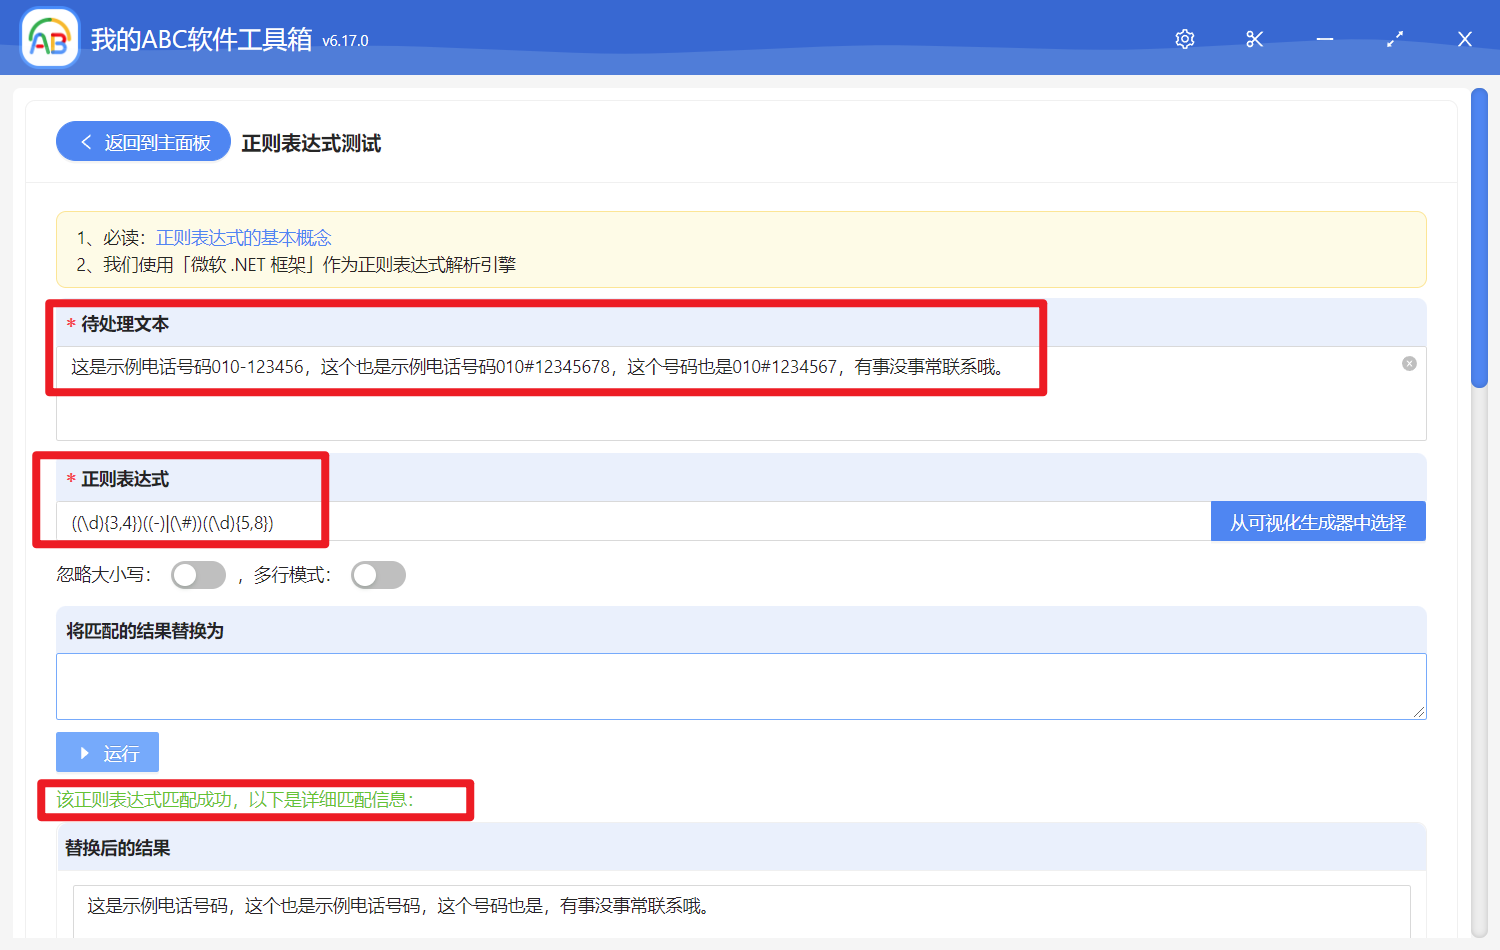This screenshot has height=950, width=1500.
Task: Clear the pending text with the X icon
Action: tap(1409, 364)
